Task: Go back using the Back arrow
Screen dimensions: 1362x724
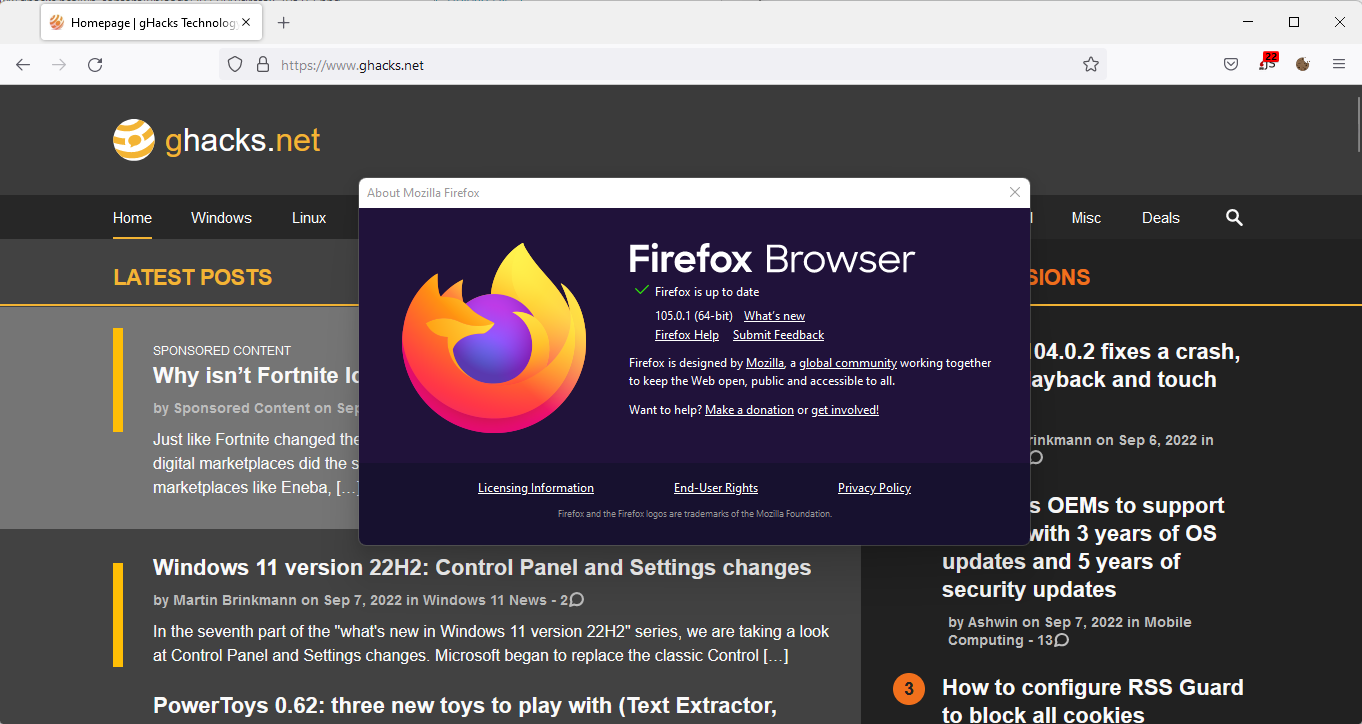Action: [x=23, y=65]
